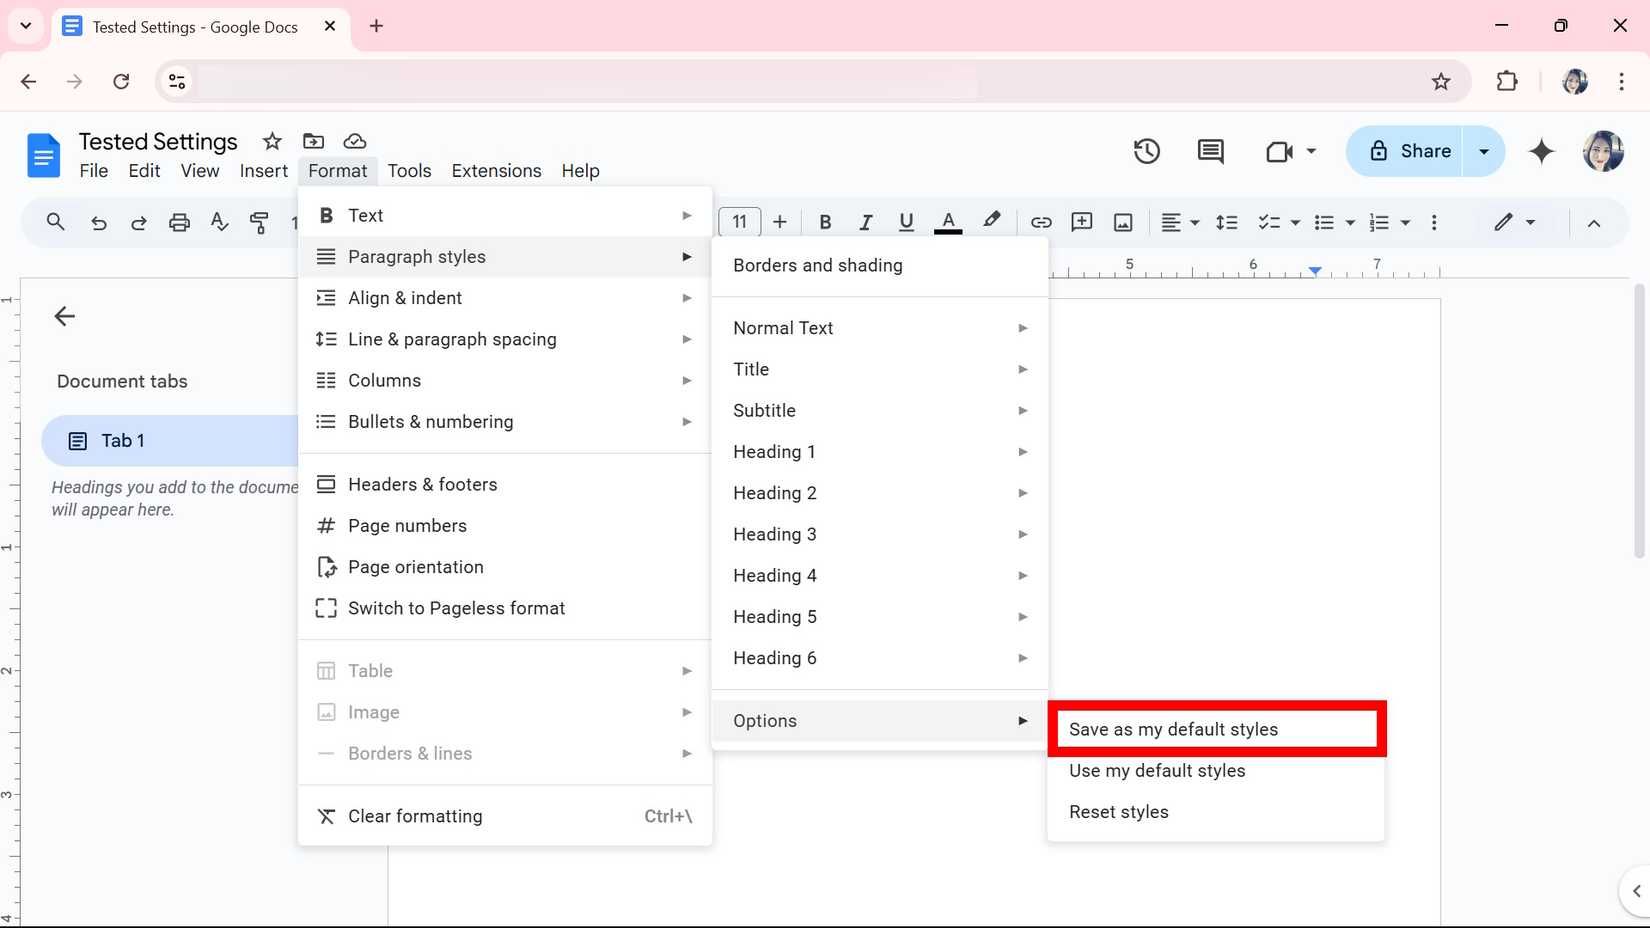
Task: Select Tab 1 in the Document tabs sidebar
Action: 122,440
